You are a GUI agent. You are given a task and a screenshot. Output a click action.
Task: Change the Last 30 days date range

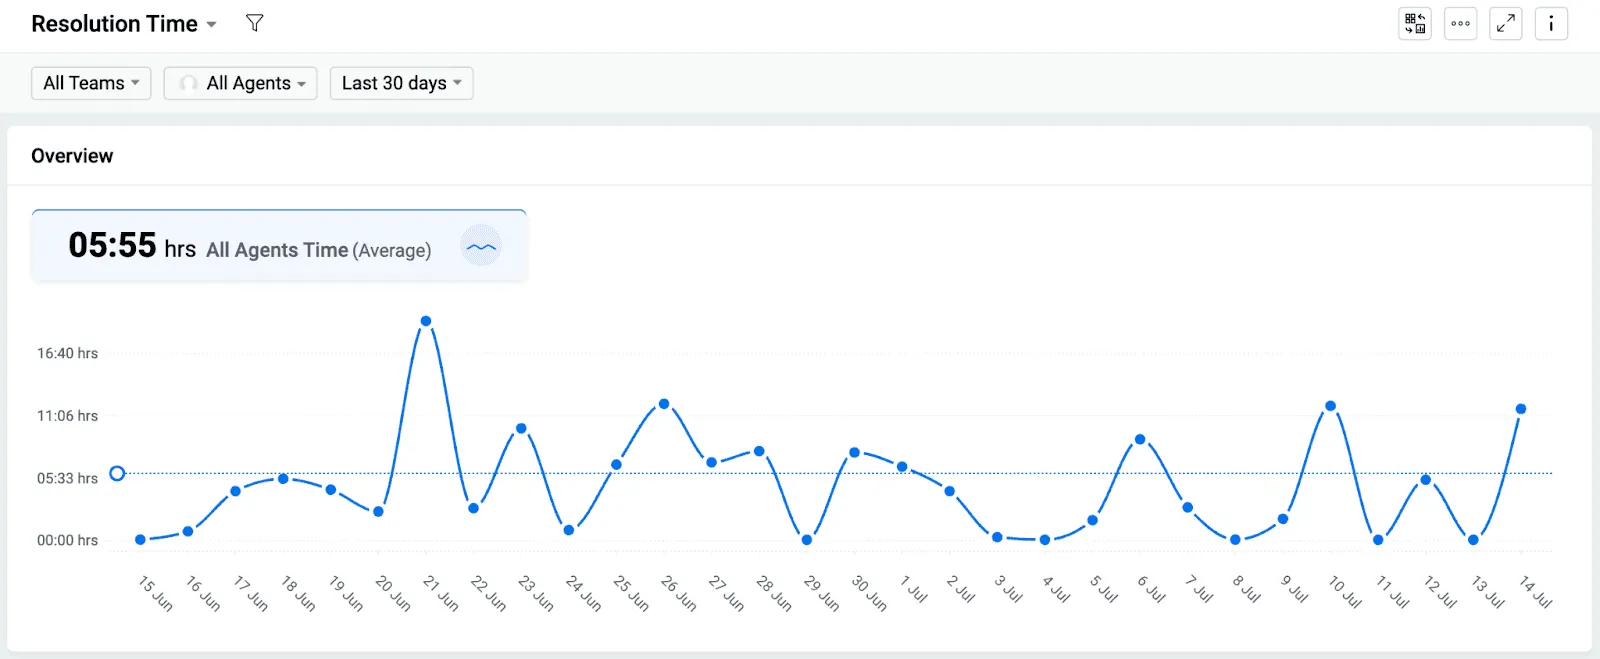[x=401, y=83]
